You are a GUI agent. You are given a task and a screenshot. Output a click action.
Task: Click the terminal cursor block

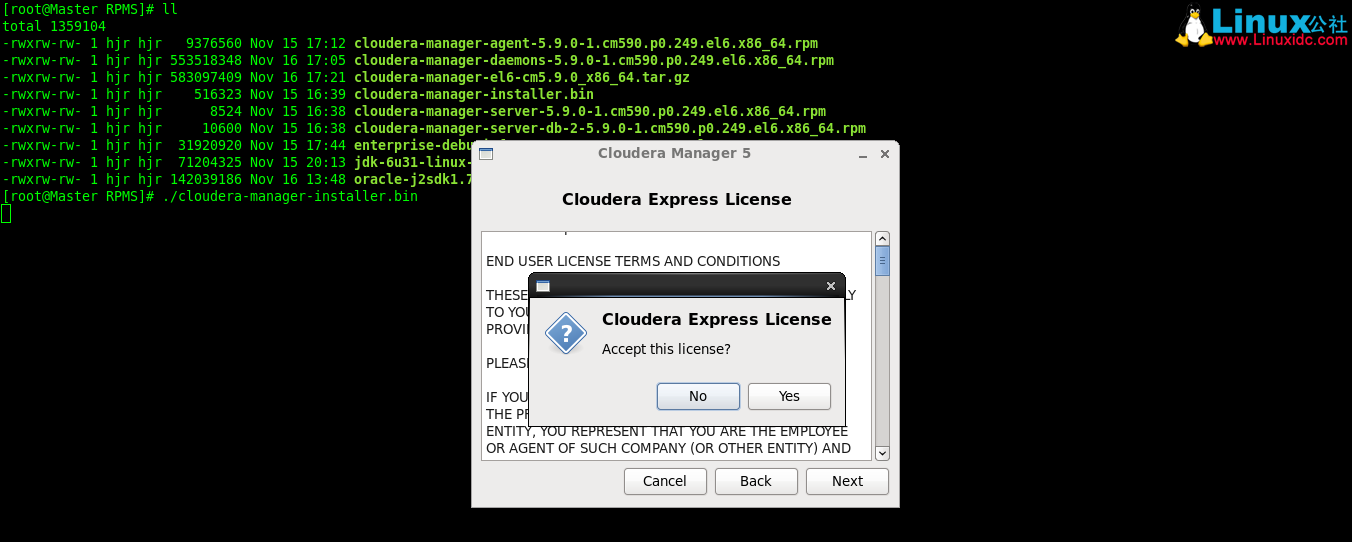coord(6,213)
